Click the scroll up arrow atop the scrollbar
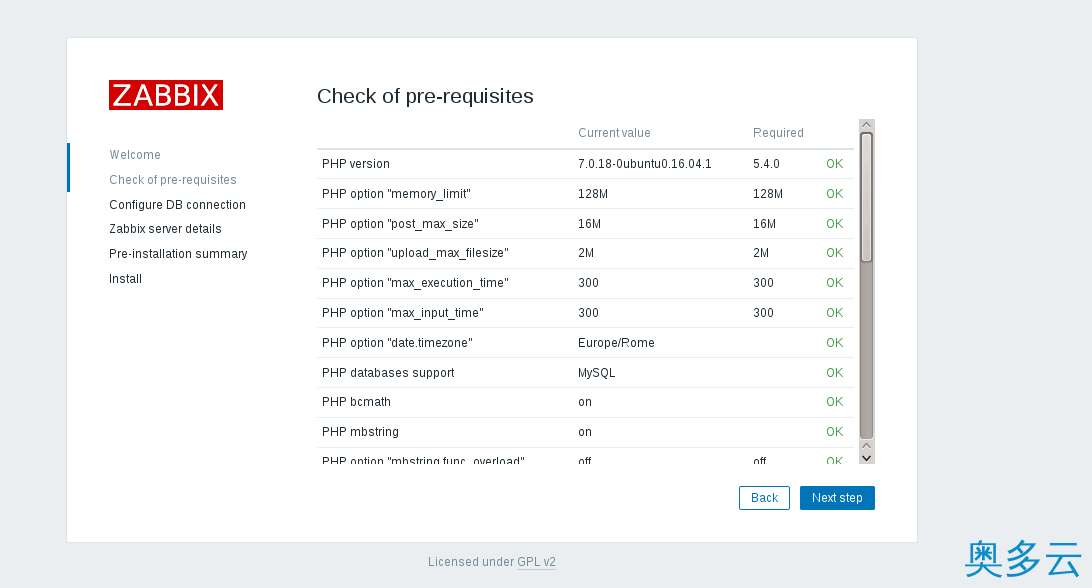 866,125
